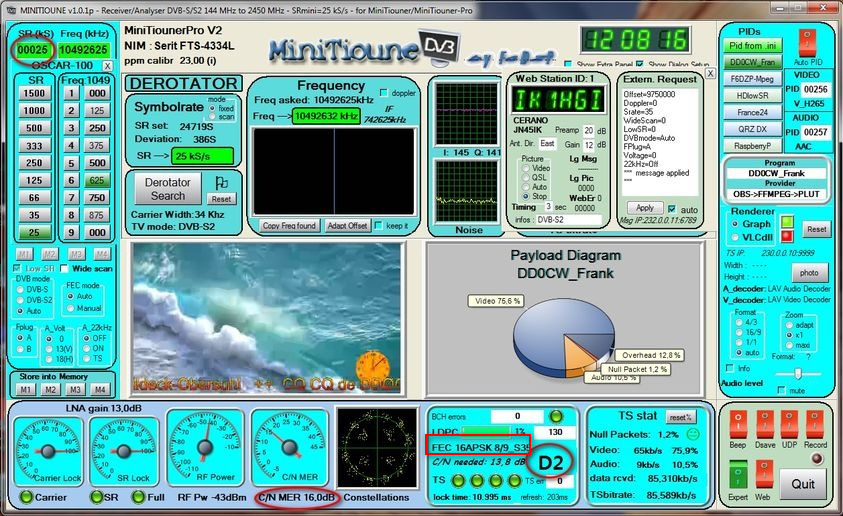Click the reset% button in TS stat
843x516 pixels.
point(680,417)
